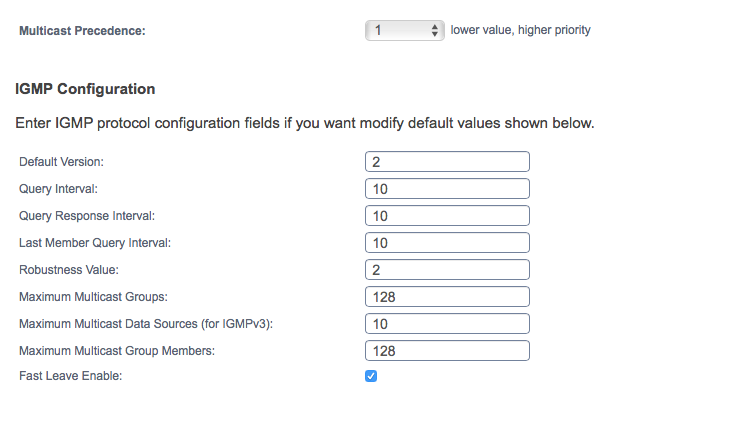Select the Maximum Multicast Data Sources input
Screen dimensions: 729x422
pyautogui.click(x=447, y=324)
